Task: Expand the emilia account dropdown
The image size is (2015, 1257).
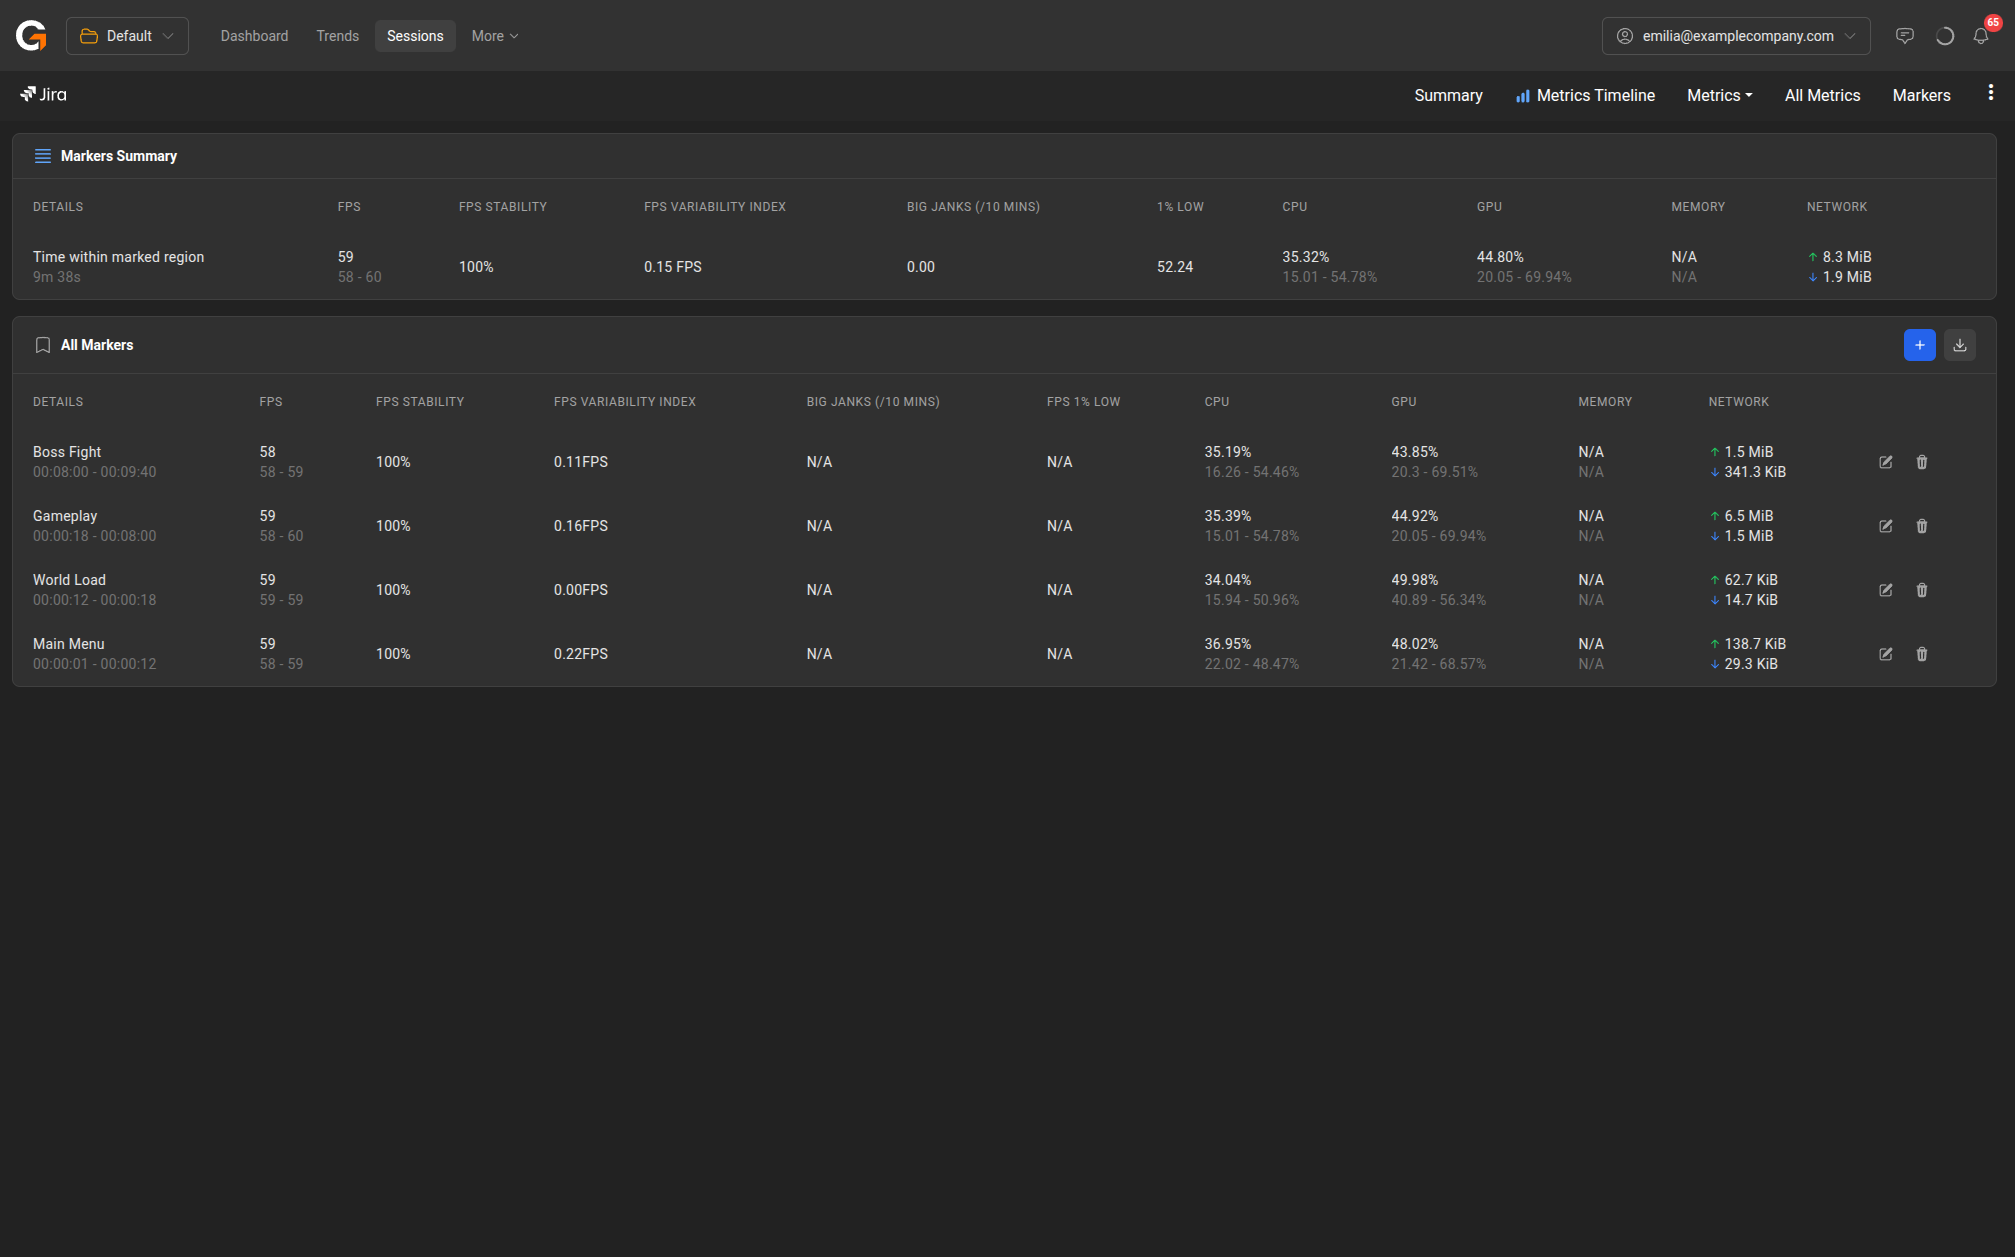Action: 1735,36
